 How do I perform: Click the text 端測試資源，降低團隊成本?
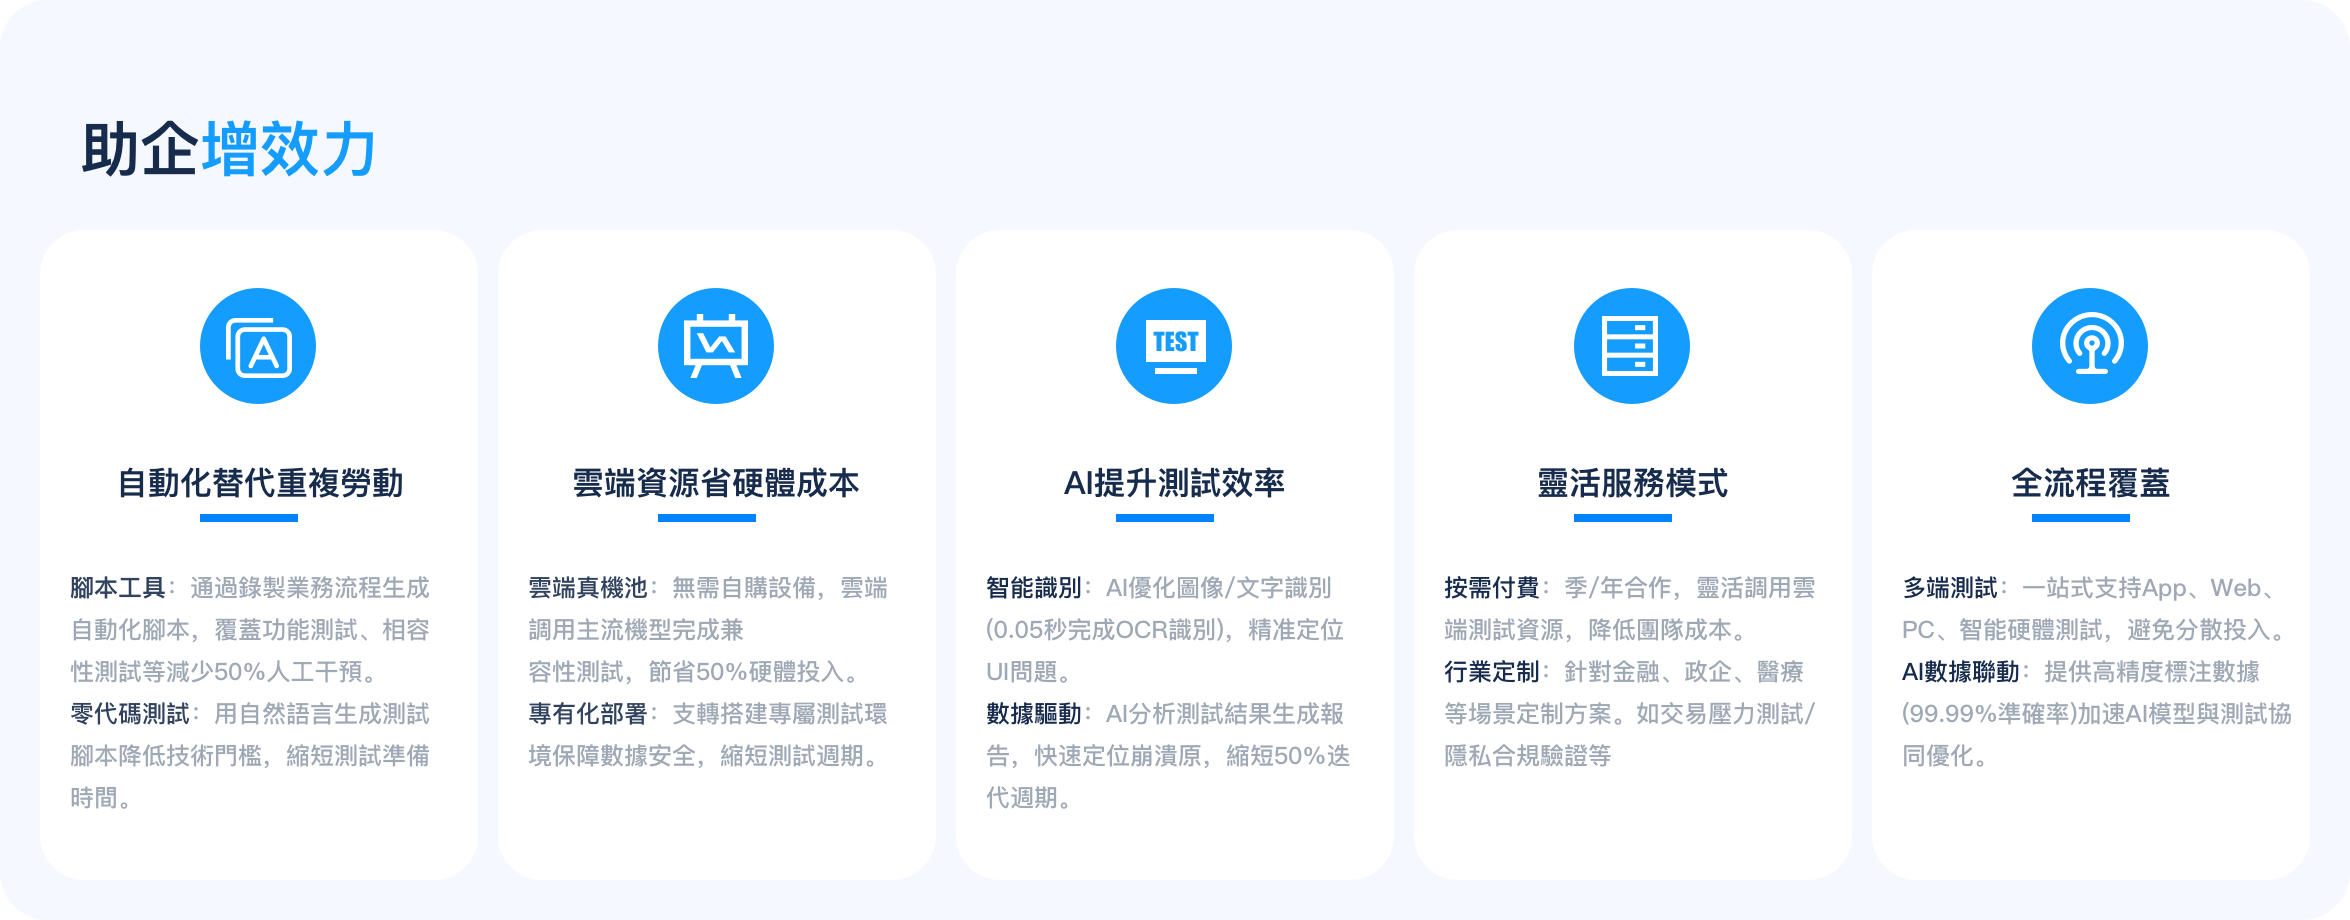[x=1588, y=630]
